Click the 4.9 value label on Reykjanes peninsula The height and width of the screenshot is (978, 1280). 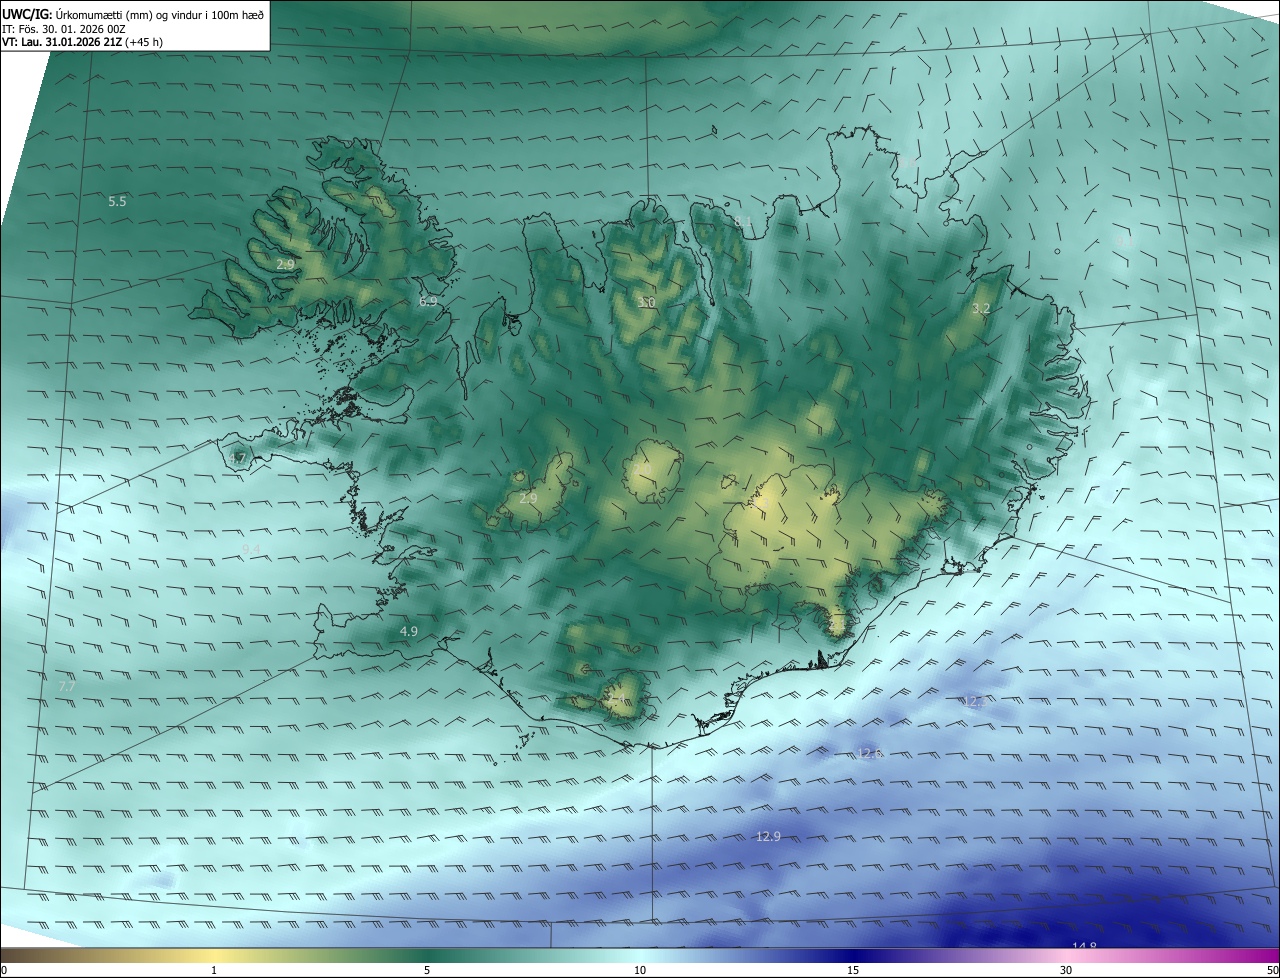point(408,632)
